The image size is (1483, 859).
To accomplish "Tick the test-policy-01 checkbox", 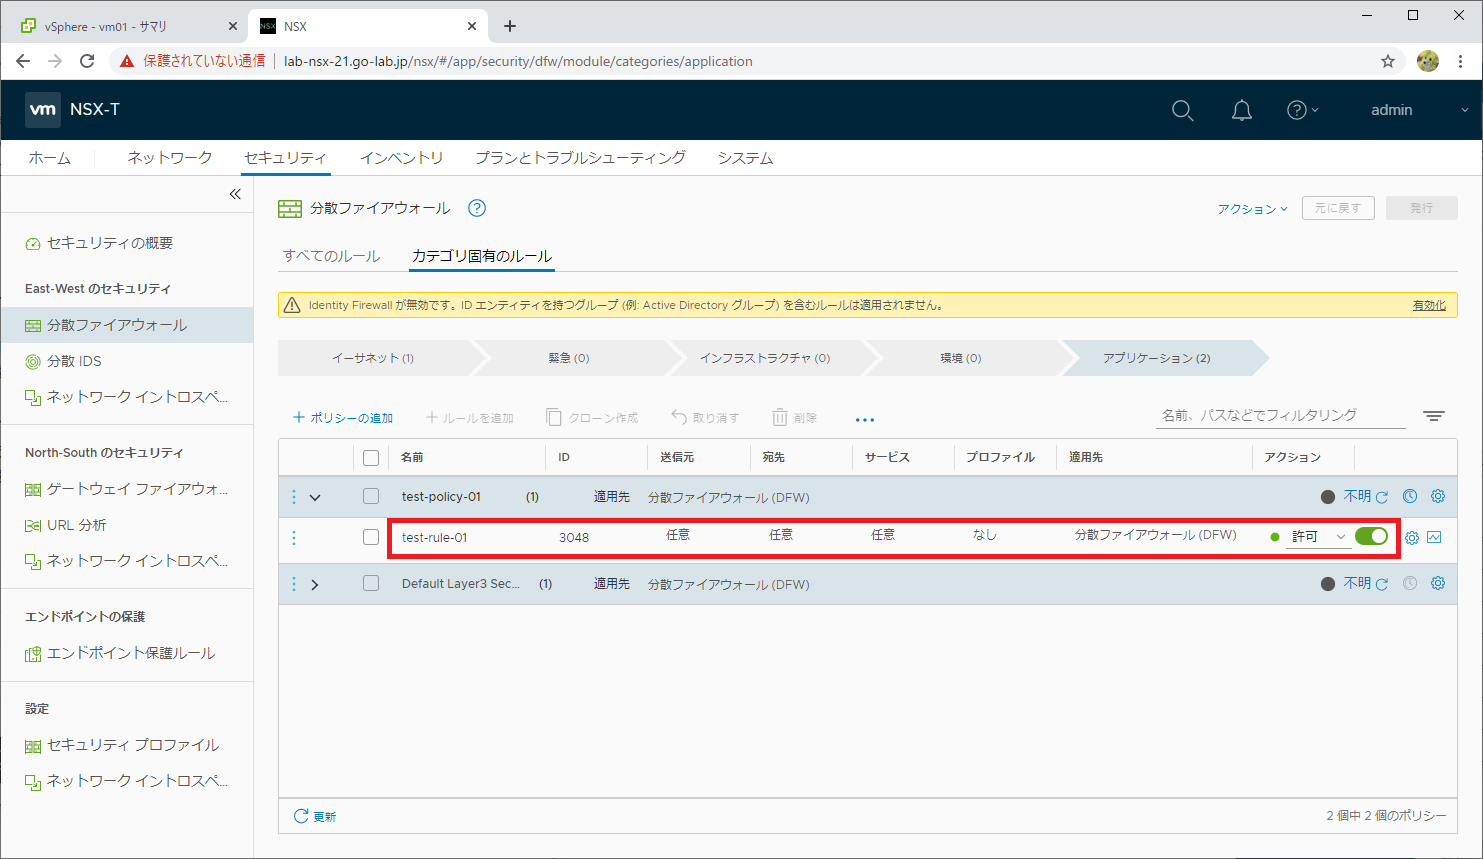I will tap(371, 496).
